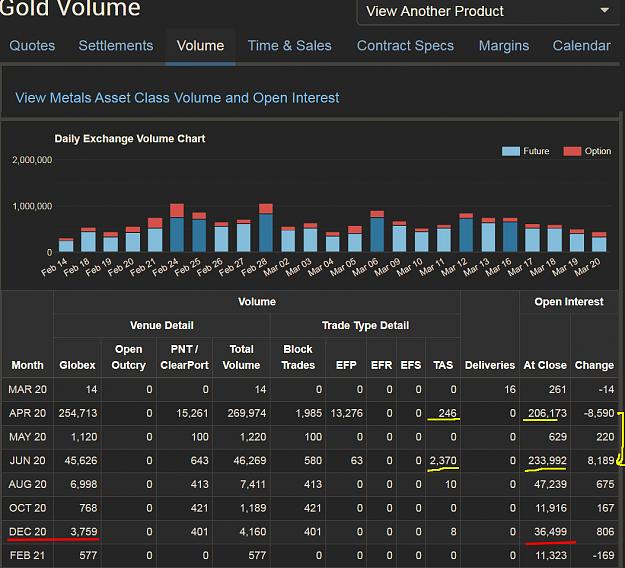Click JUN 20 TAS value 2,370
Screen dimensions: 625x568
(x=443, y=460)
